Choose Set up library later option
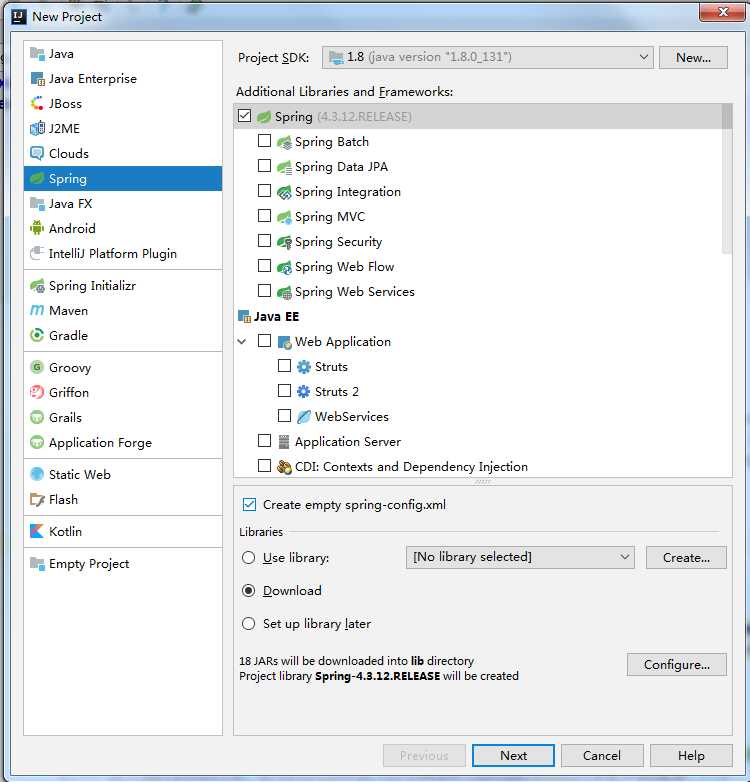 coord(248,623)
